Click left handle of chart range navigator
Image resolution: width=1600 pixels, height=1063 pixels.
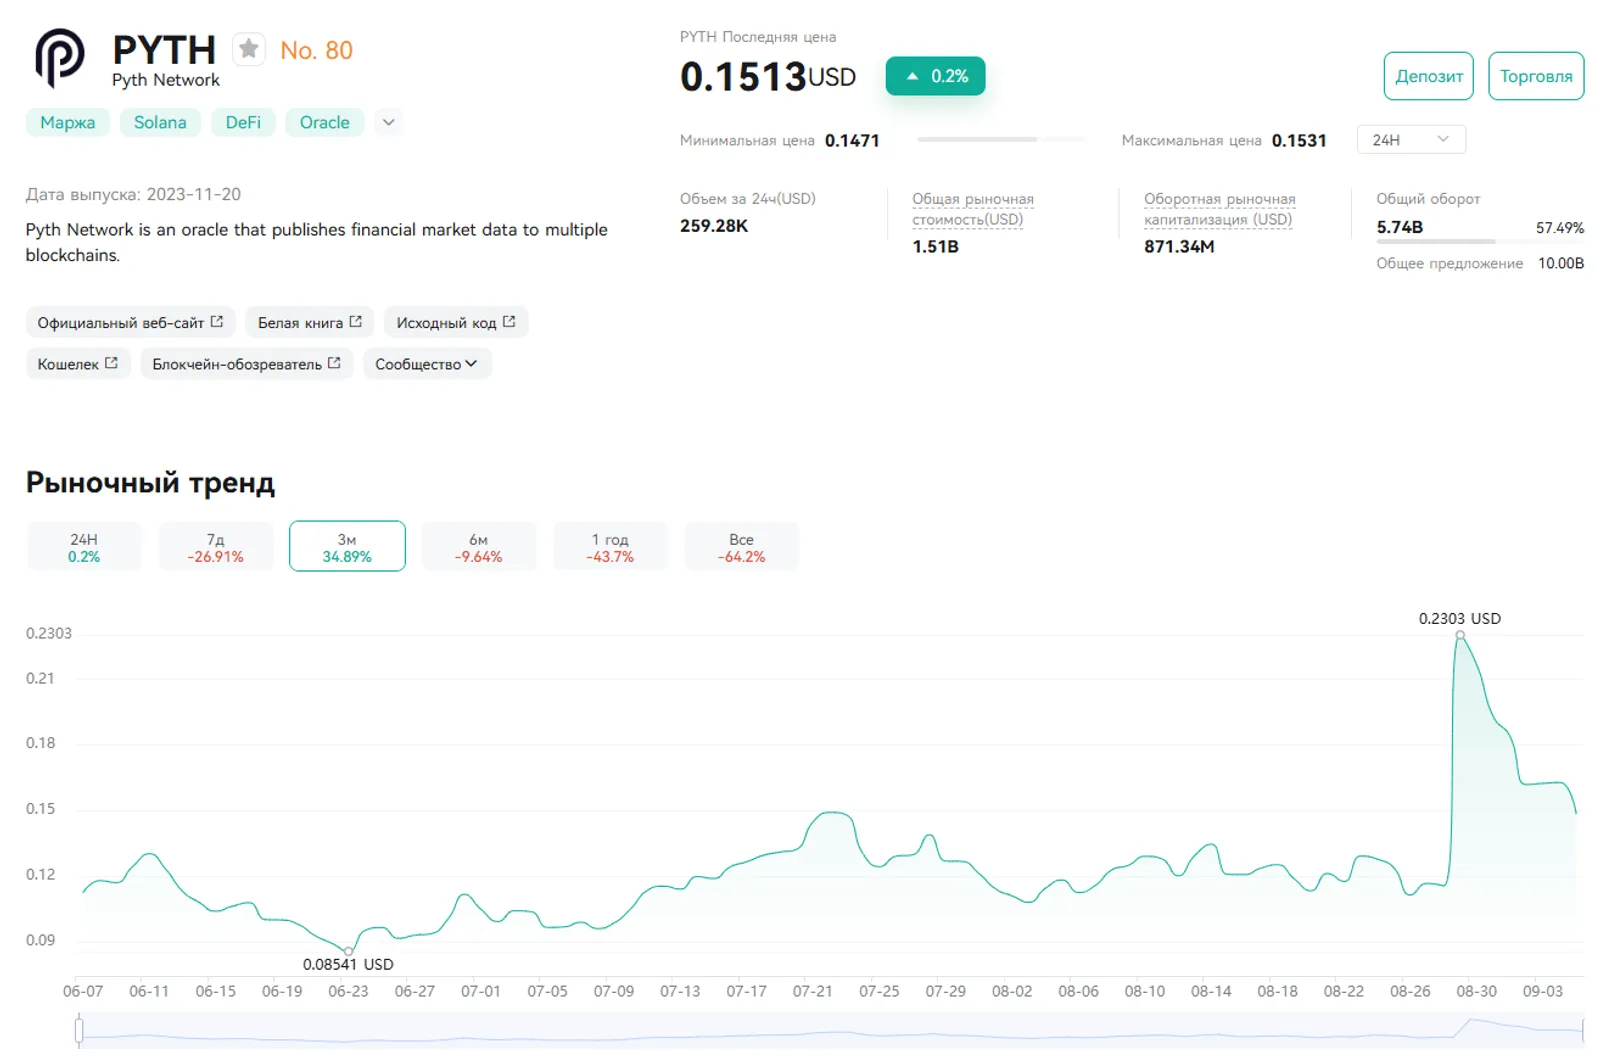pyautogui.click(x=79, y=1030)
